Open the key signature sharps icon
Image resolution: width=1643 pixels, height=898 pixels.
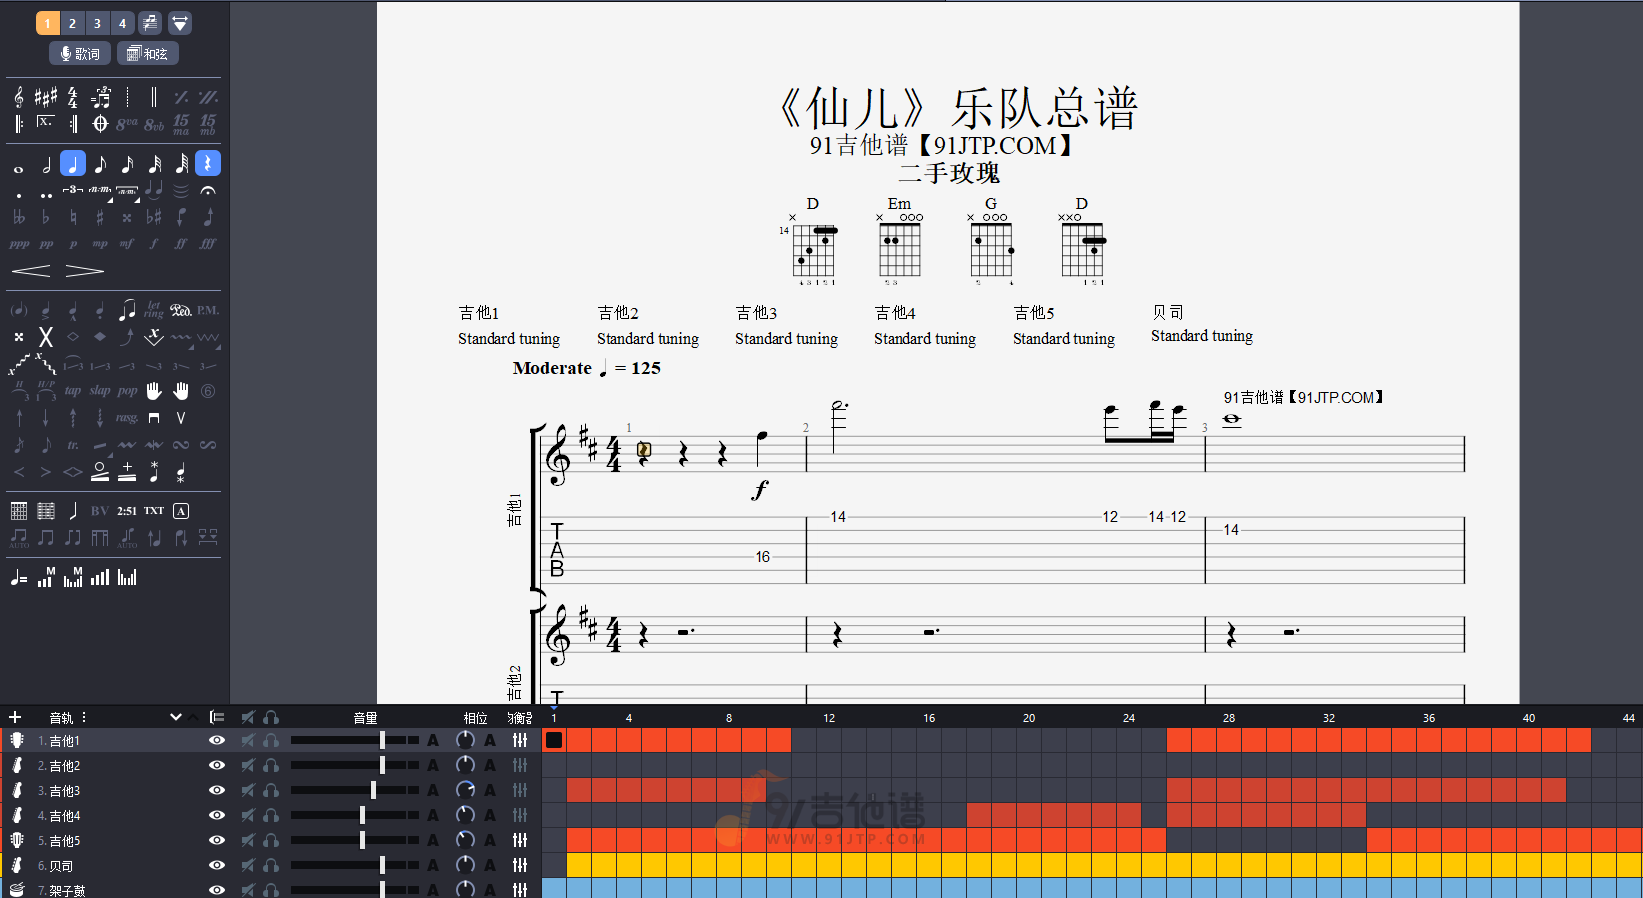pyautogui.click(x=46, y=97)
